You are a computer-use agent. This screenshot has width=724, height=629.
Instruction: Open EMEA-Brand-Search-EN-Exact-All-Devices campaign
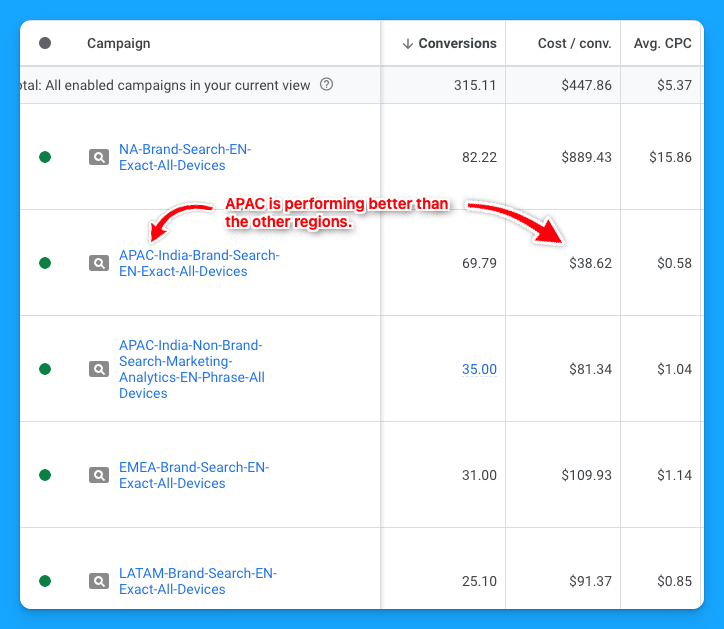(194, 475)
